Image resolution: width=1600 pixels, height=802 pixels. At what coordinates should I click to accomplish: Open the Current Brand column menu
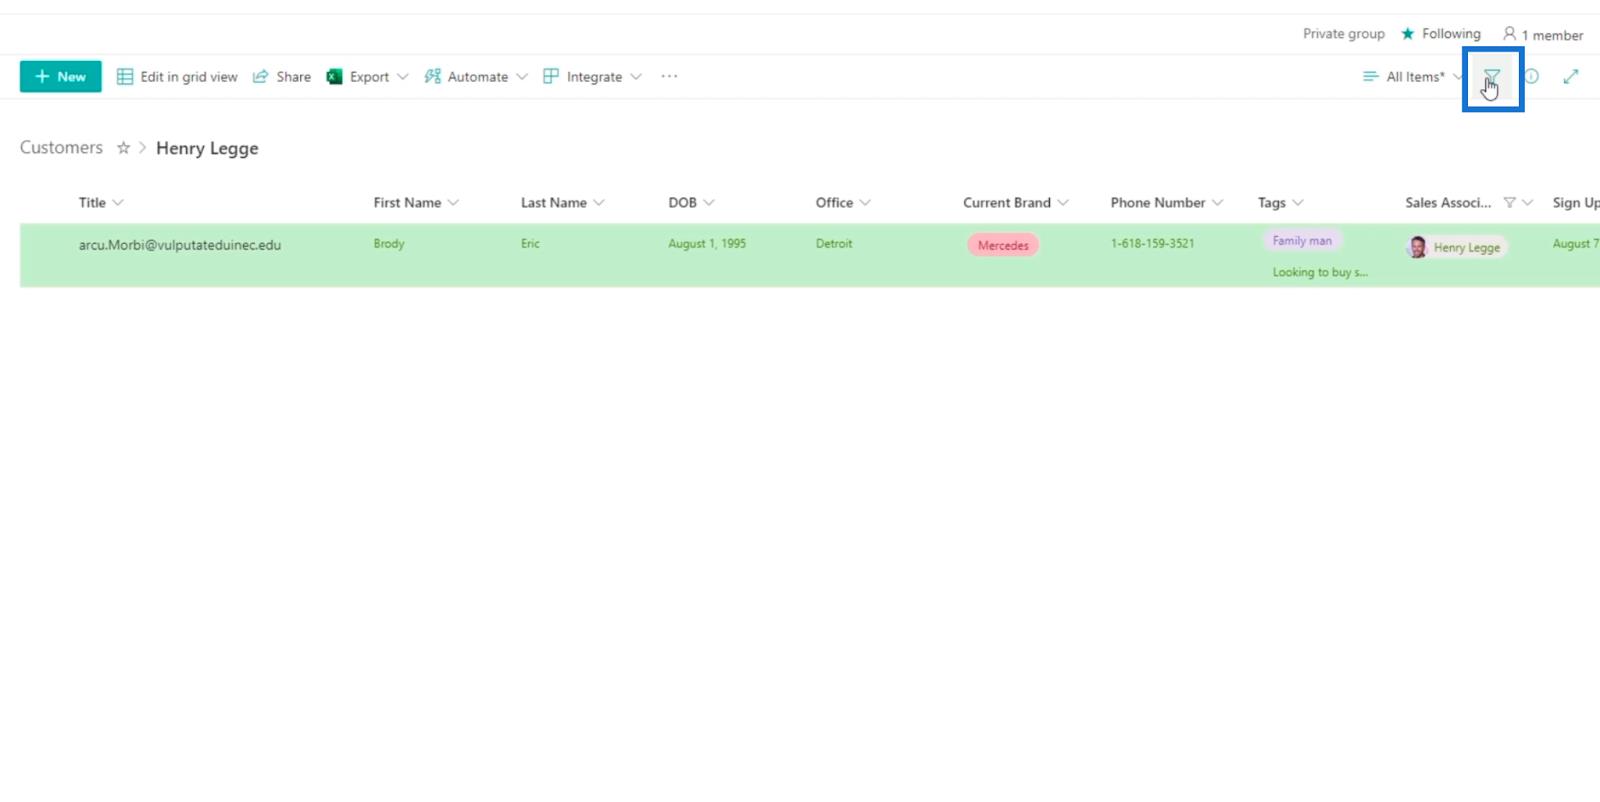point(1016,202)
